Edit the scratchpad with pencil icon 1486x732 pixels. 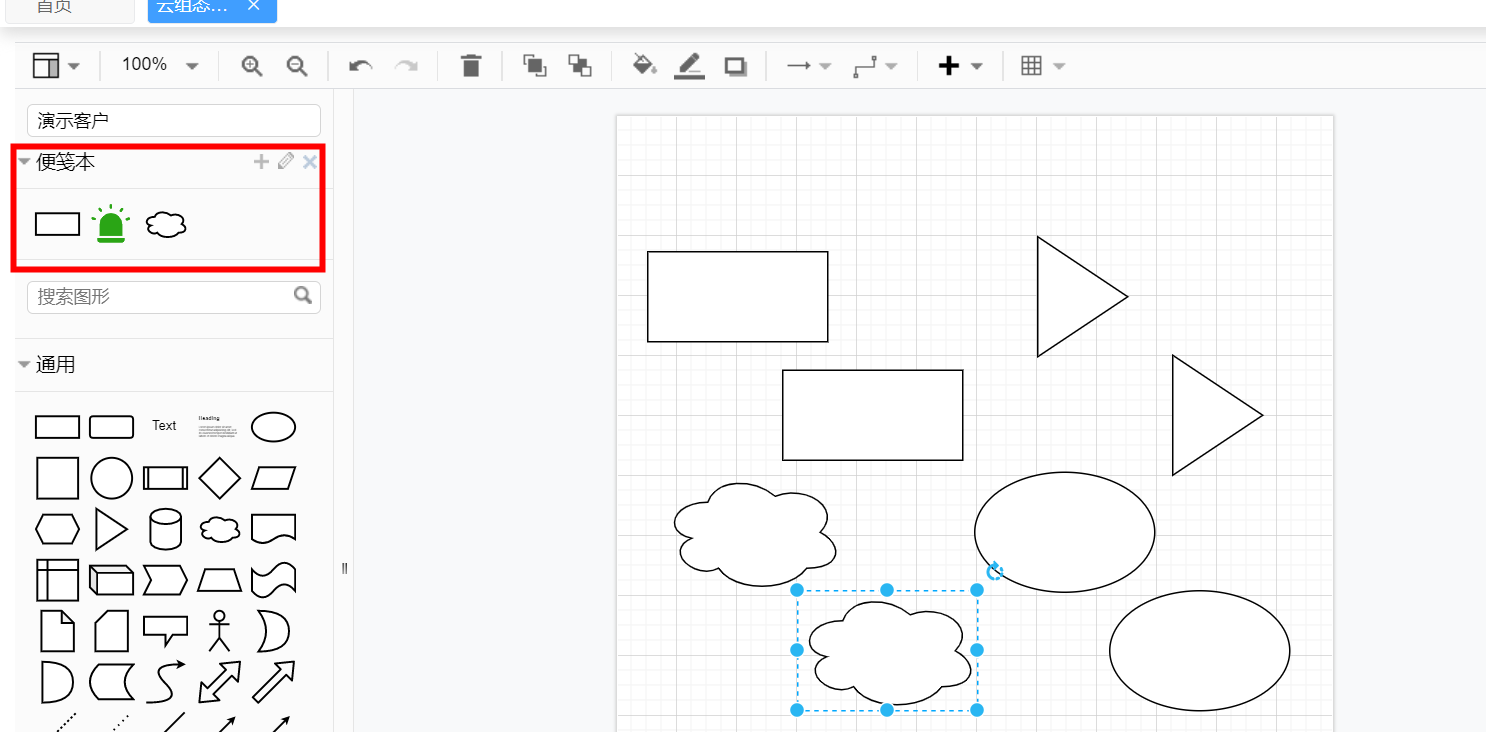click(286, 162)
